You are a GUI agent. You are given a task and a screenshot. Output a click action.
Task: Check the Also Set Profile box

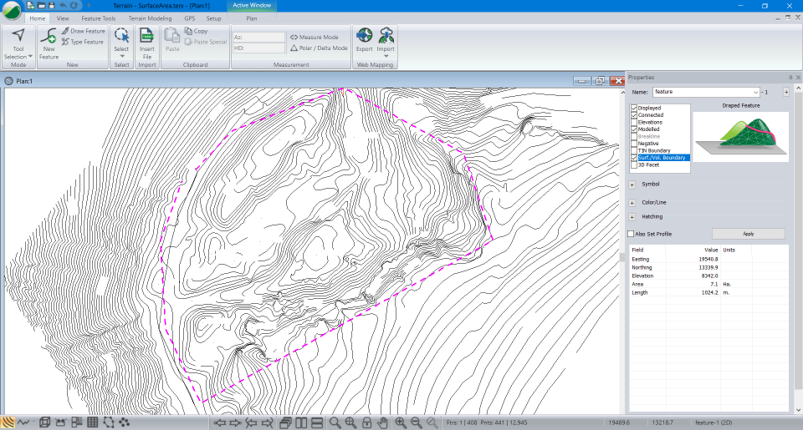point(630,234)
